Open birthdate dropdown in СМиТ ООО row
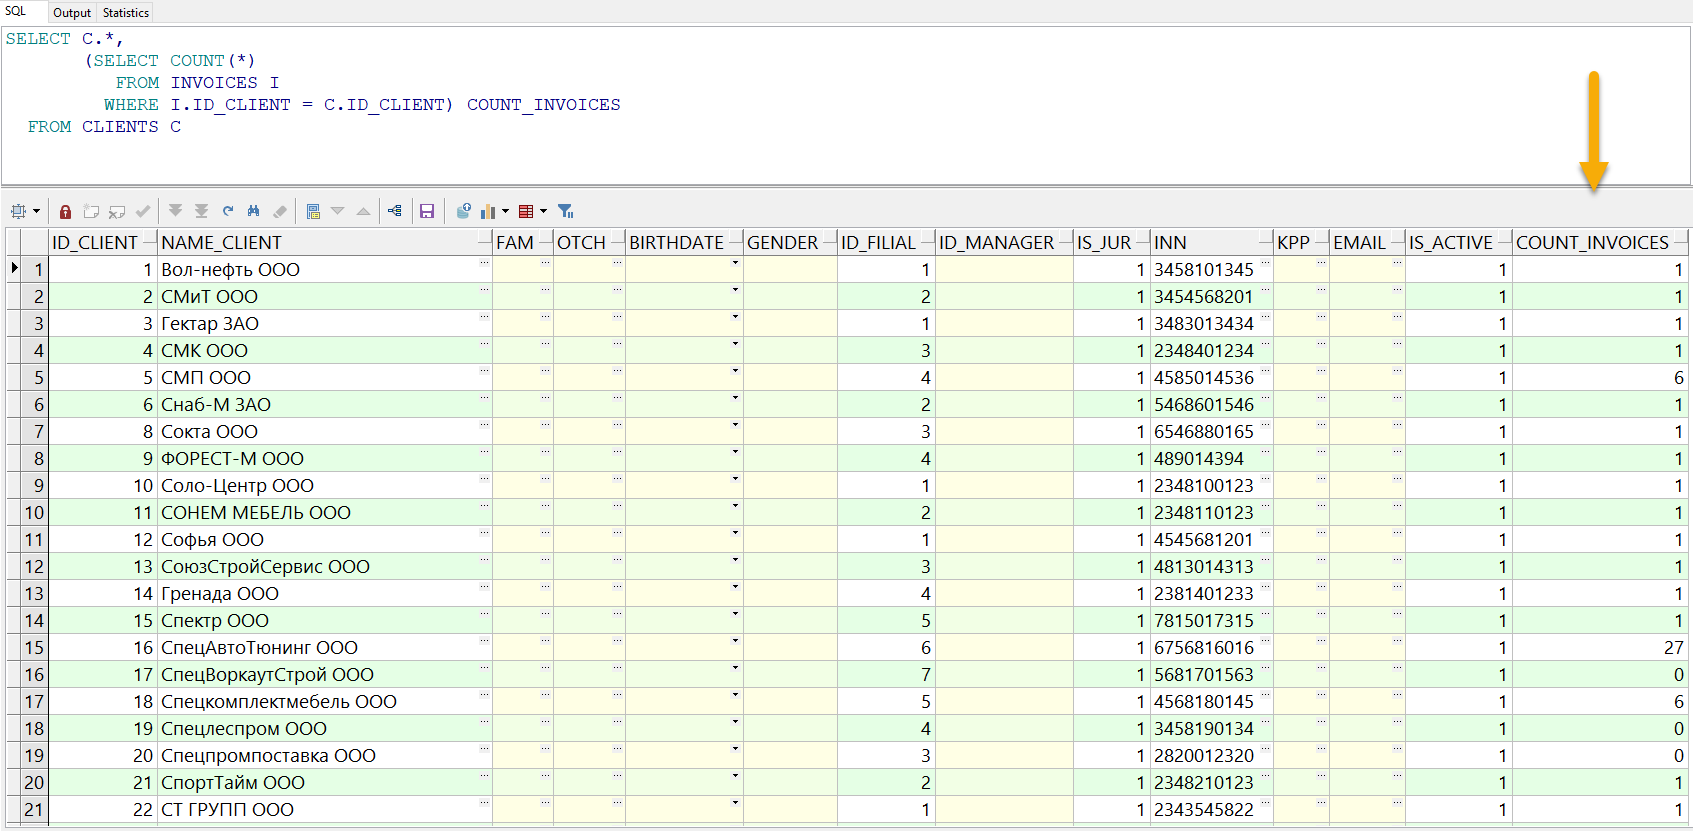 735,290
